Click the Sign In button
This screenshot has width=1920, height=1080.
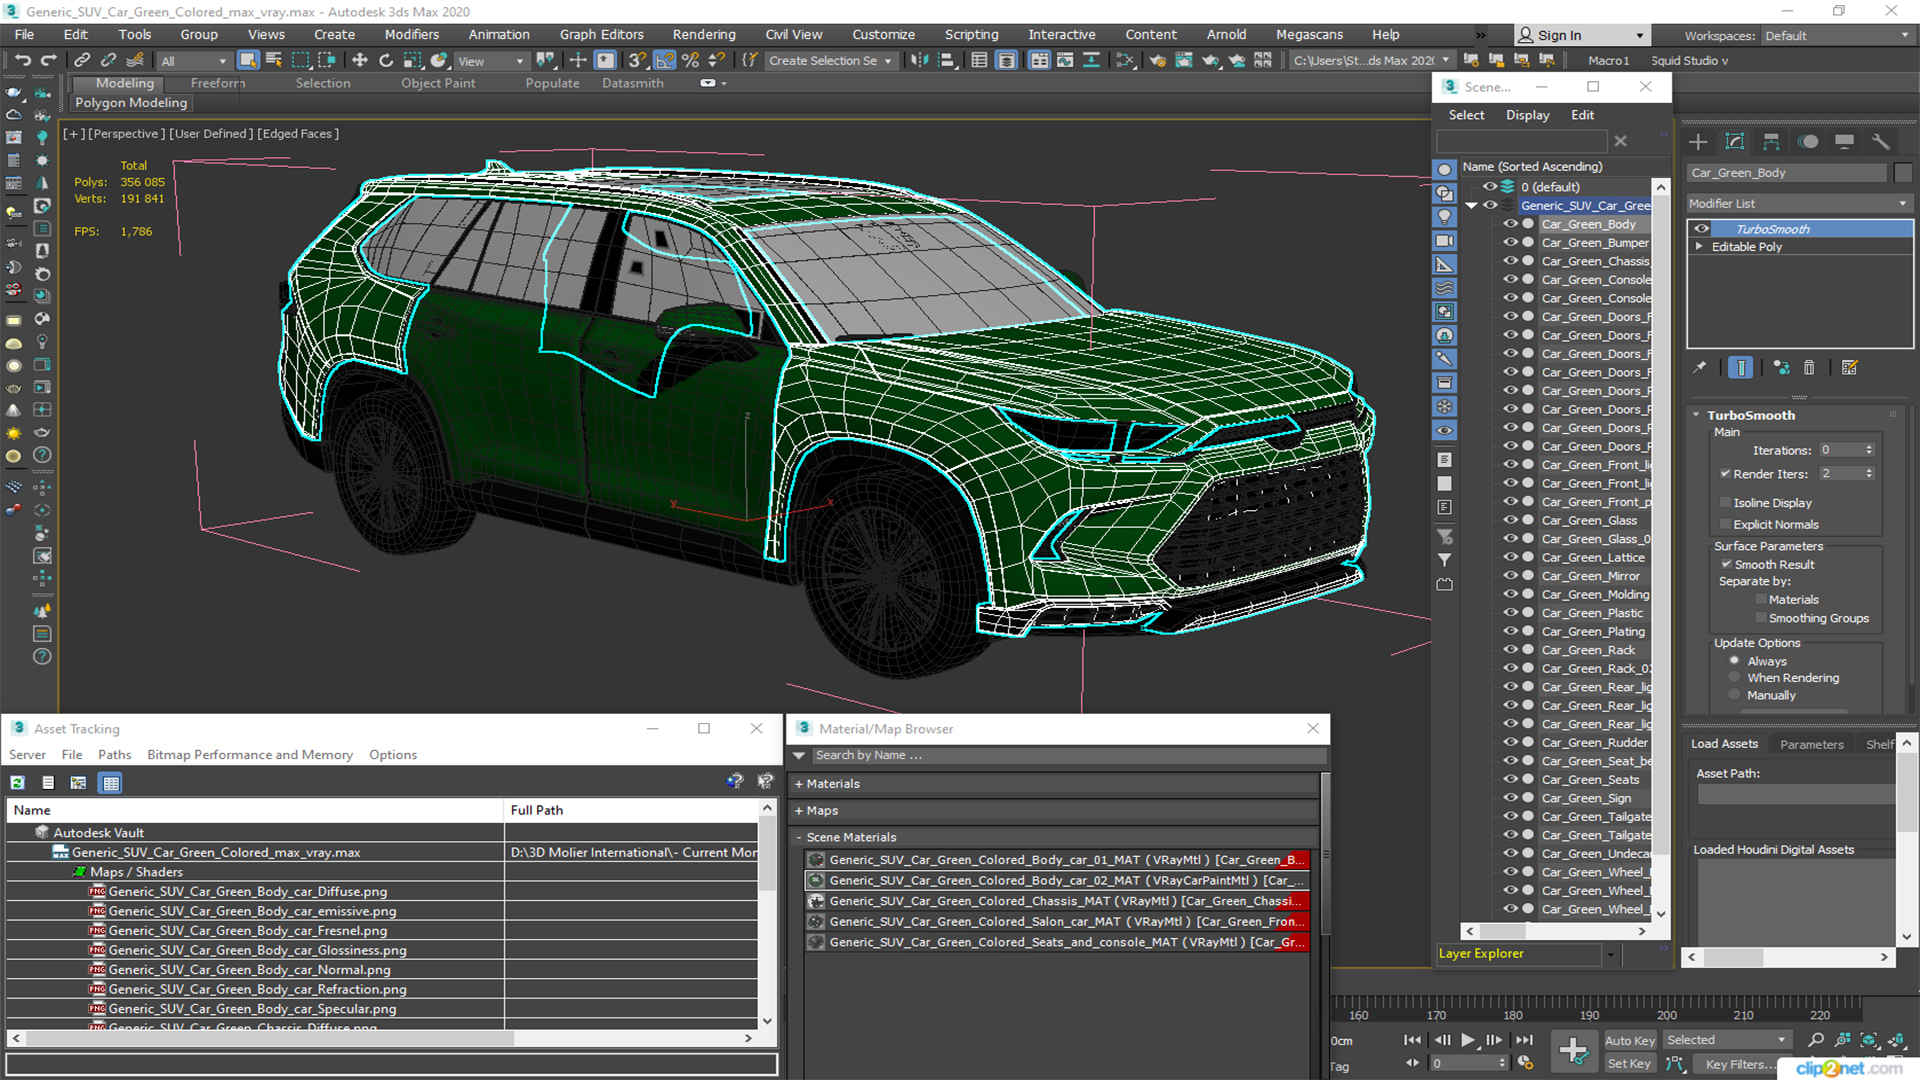[x=1581, y=35]
